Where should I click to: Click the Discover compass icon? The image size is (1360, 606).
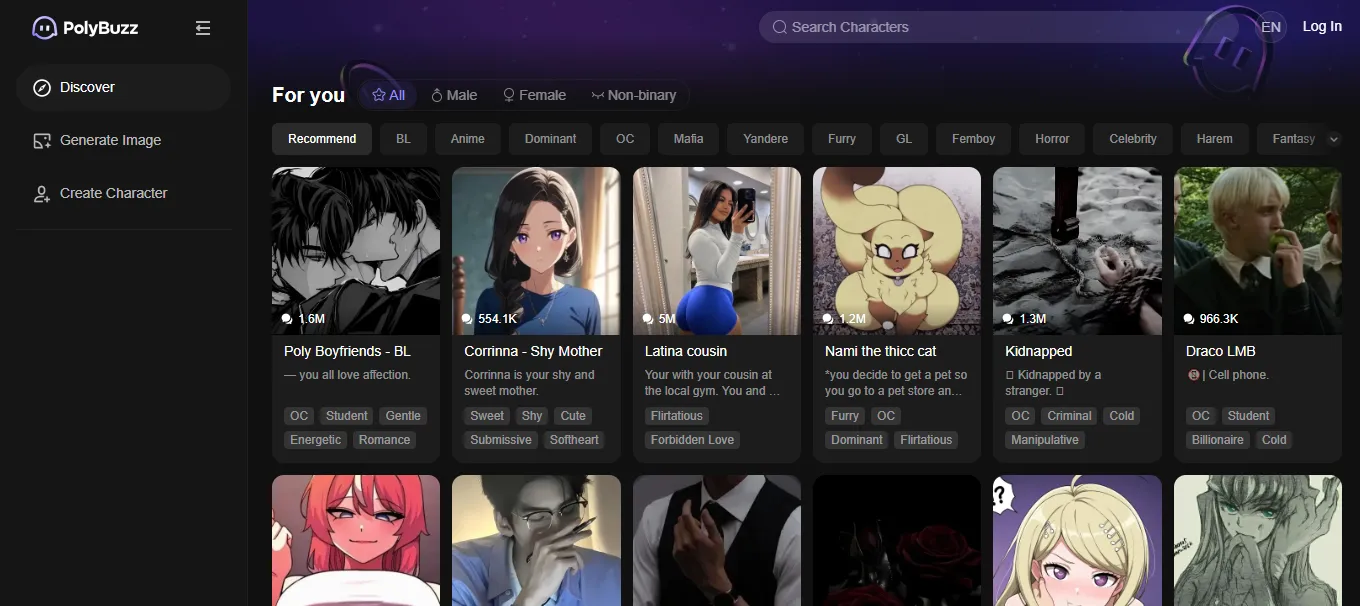pos(42,87)
